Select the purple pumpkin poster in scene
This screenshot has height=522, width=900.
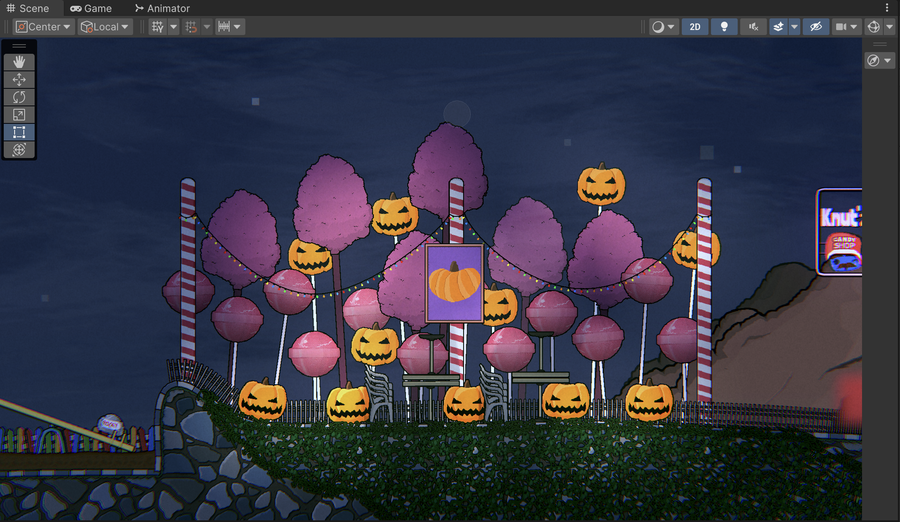pos(455,283)
